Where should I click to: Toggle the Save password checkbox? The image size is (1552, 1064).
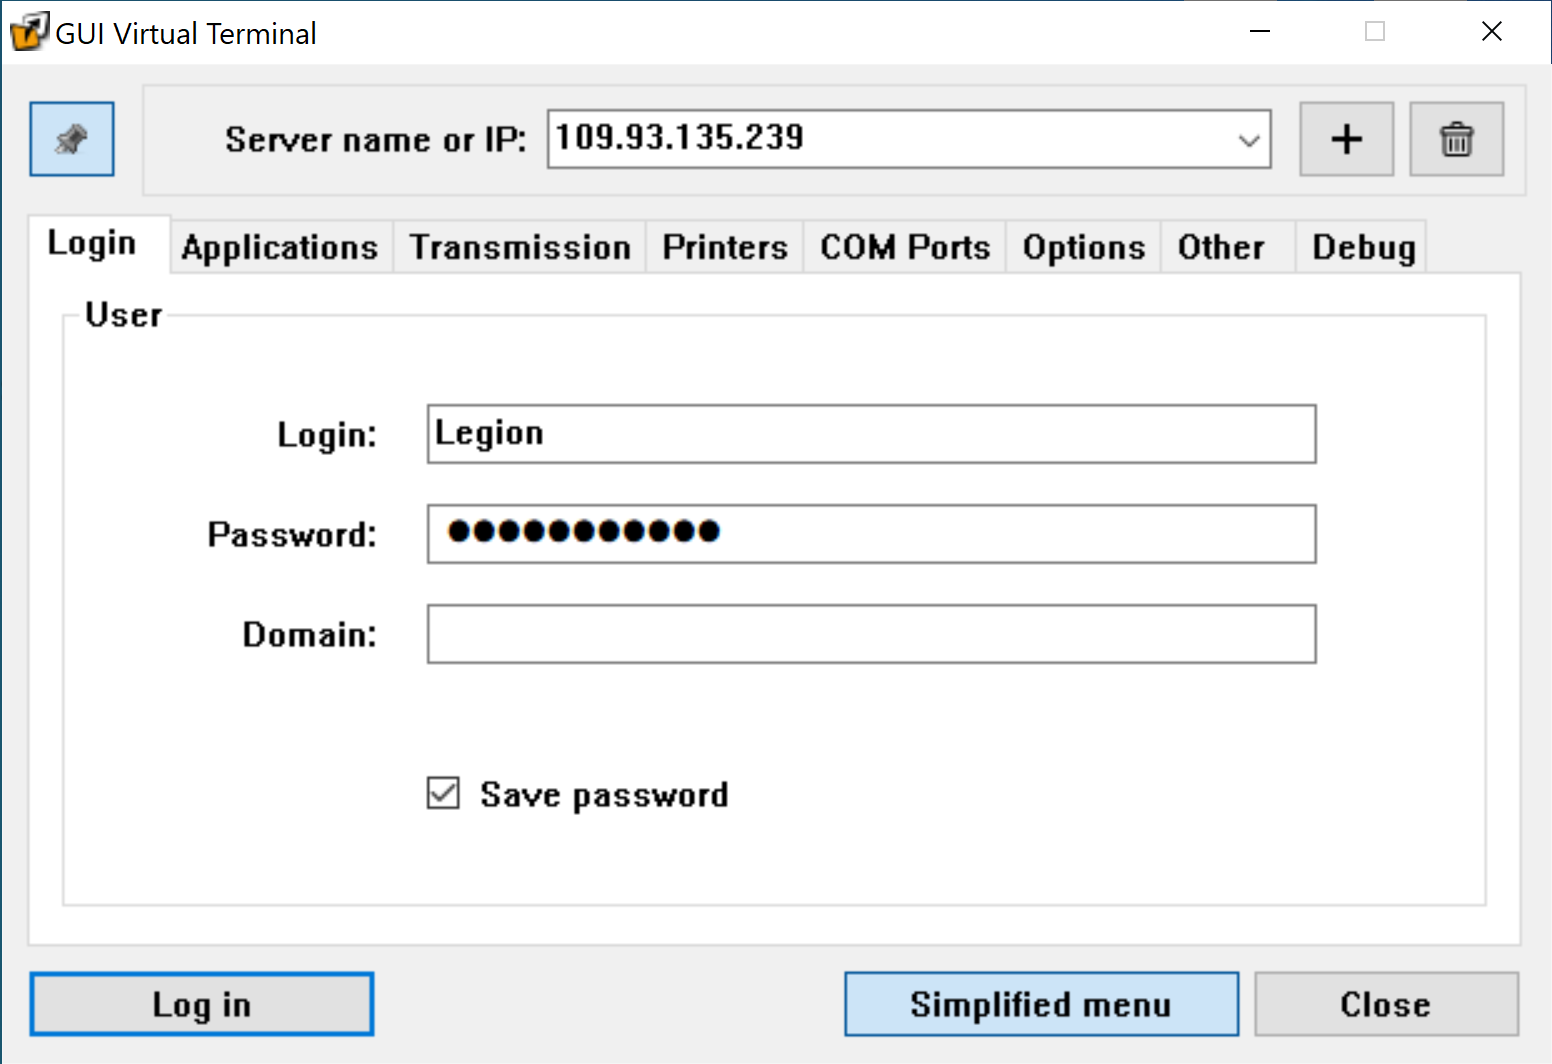(x=443, y=794)
